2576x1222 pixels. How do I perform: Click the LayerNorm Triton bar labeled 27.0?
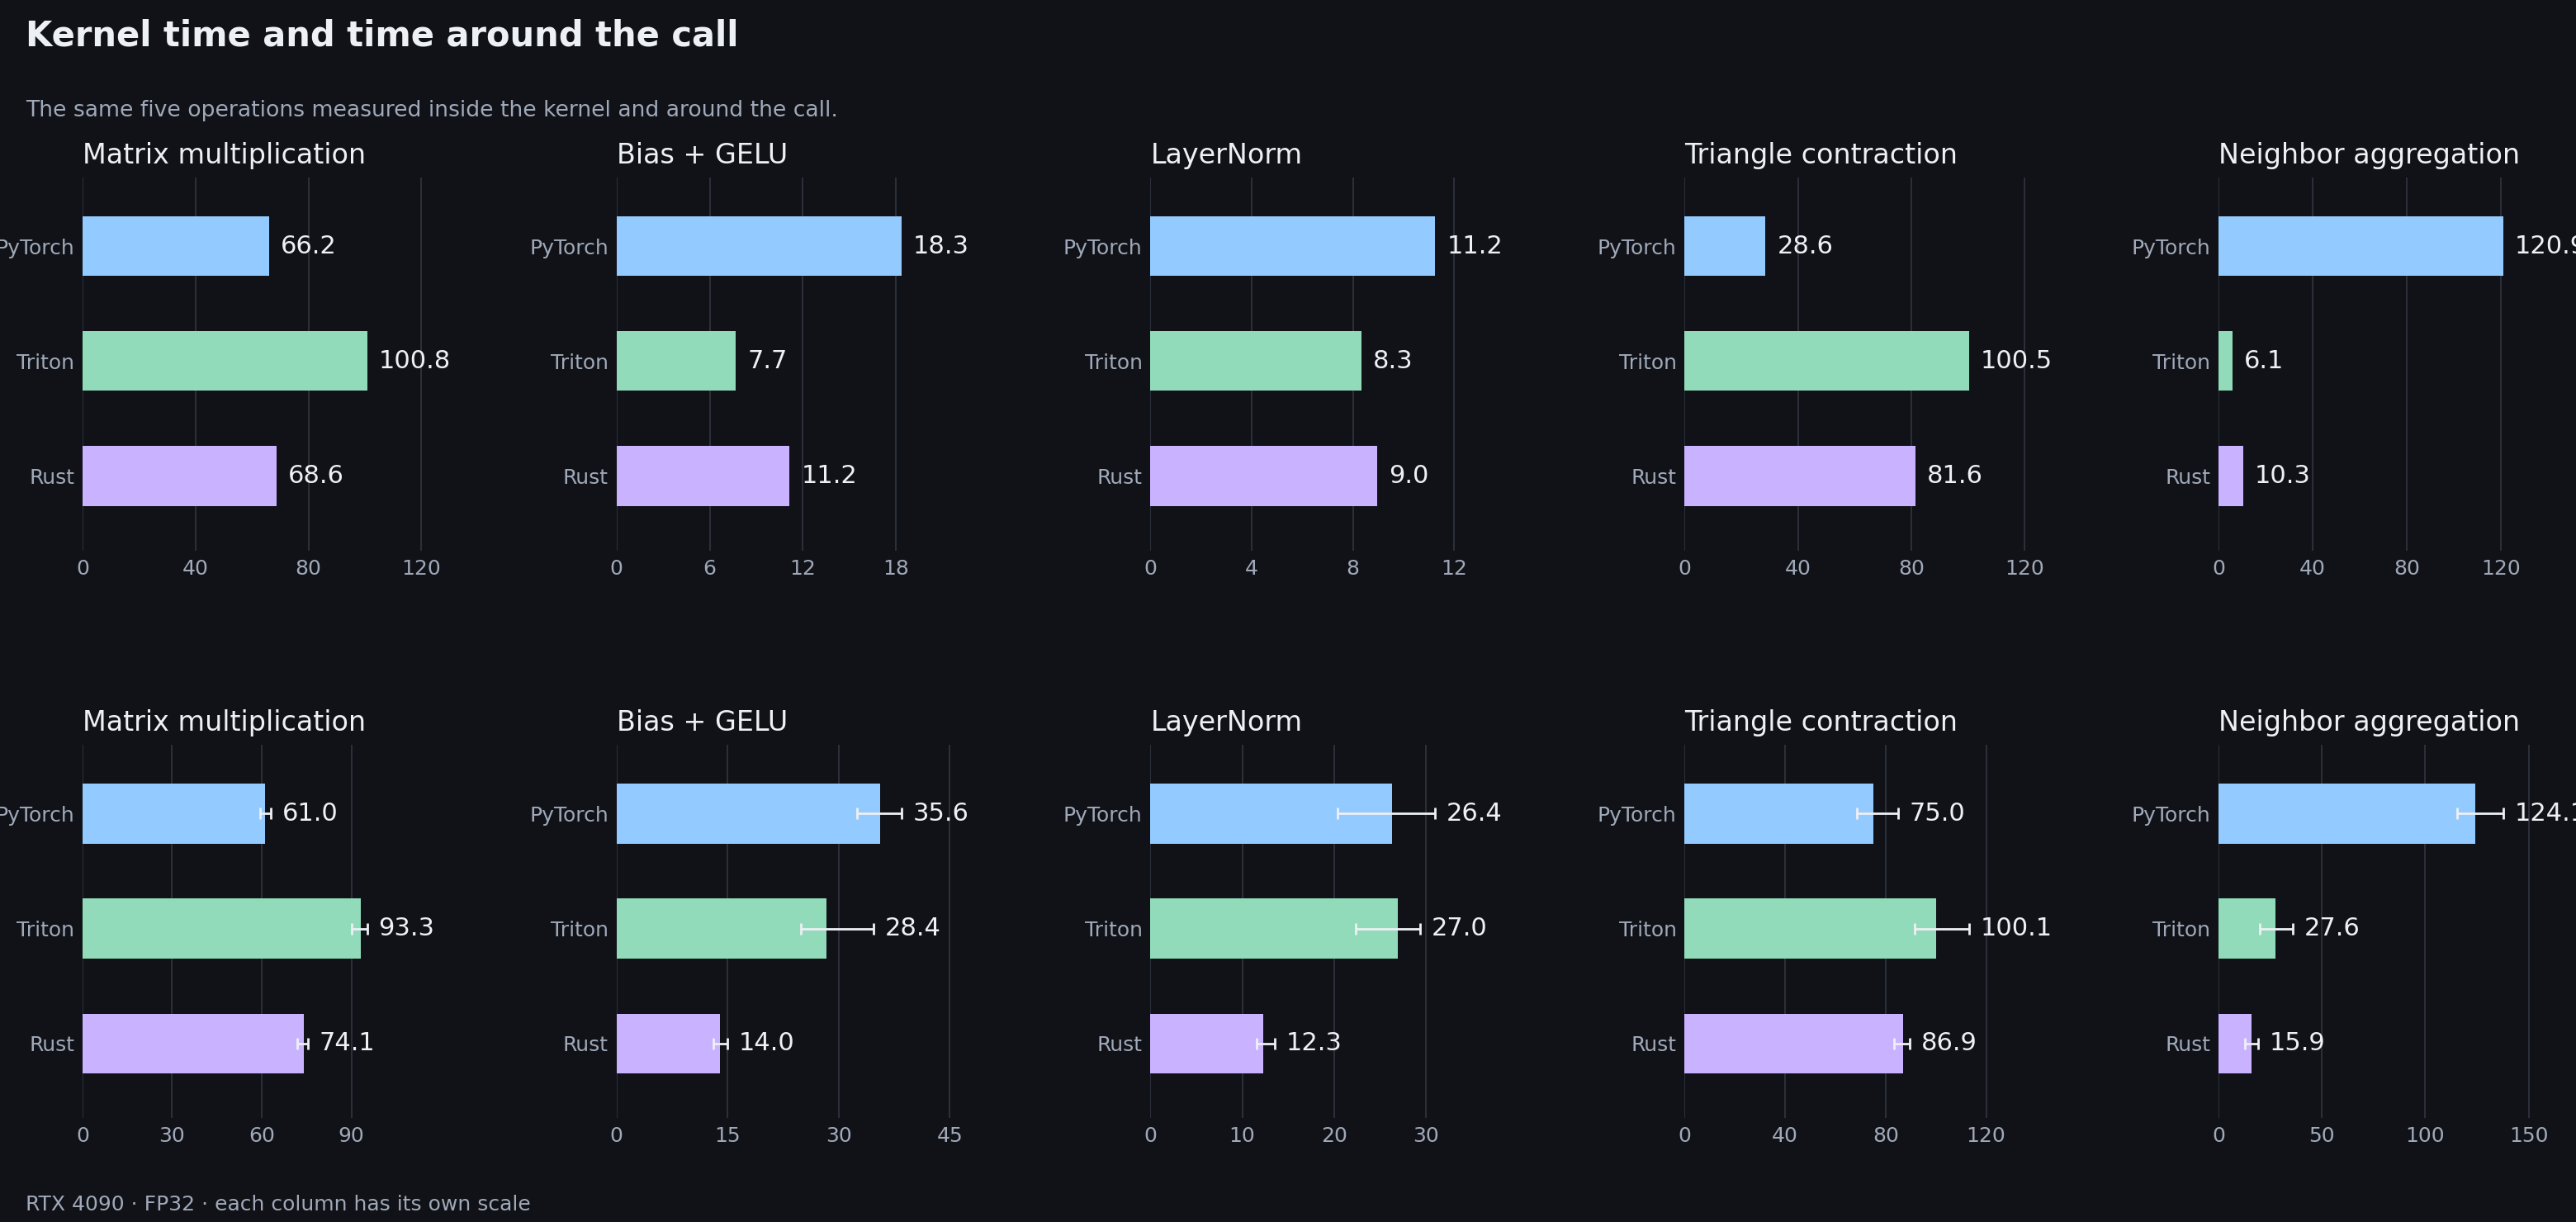click(1274, 929)
